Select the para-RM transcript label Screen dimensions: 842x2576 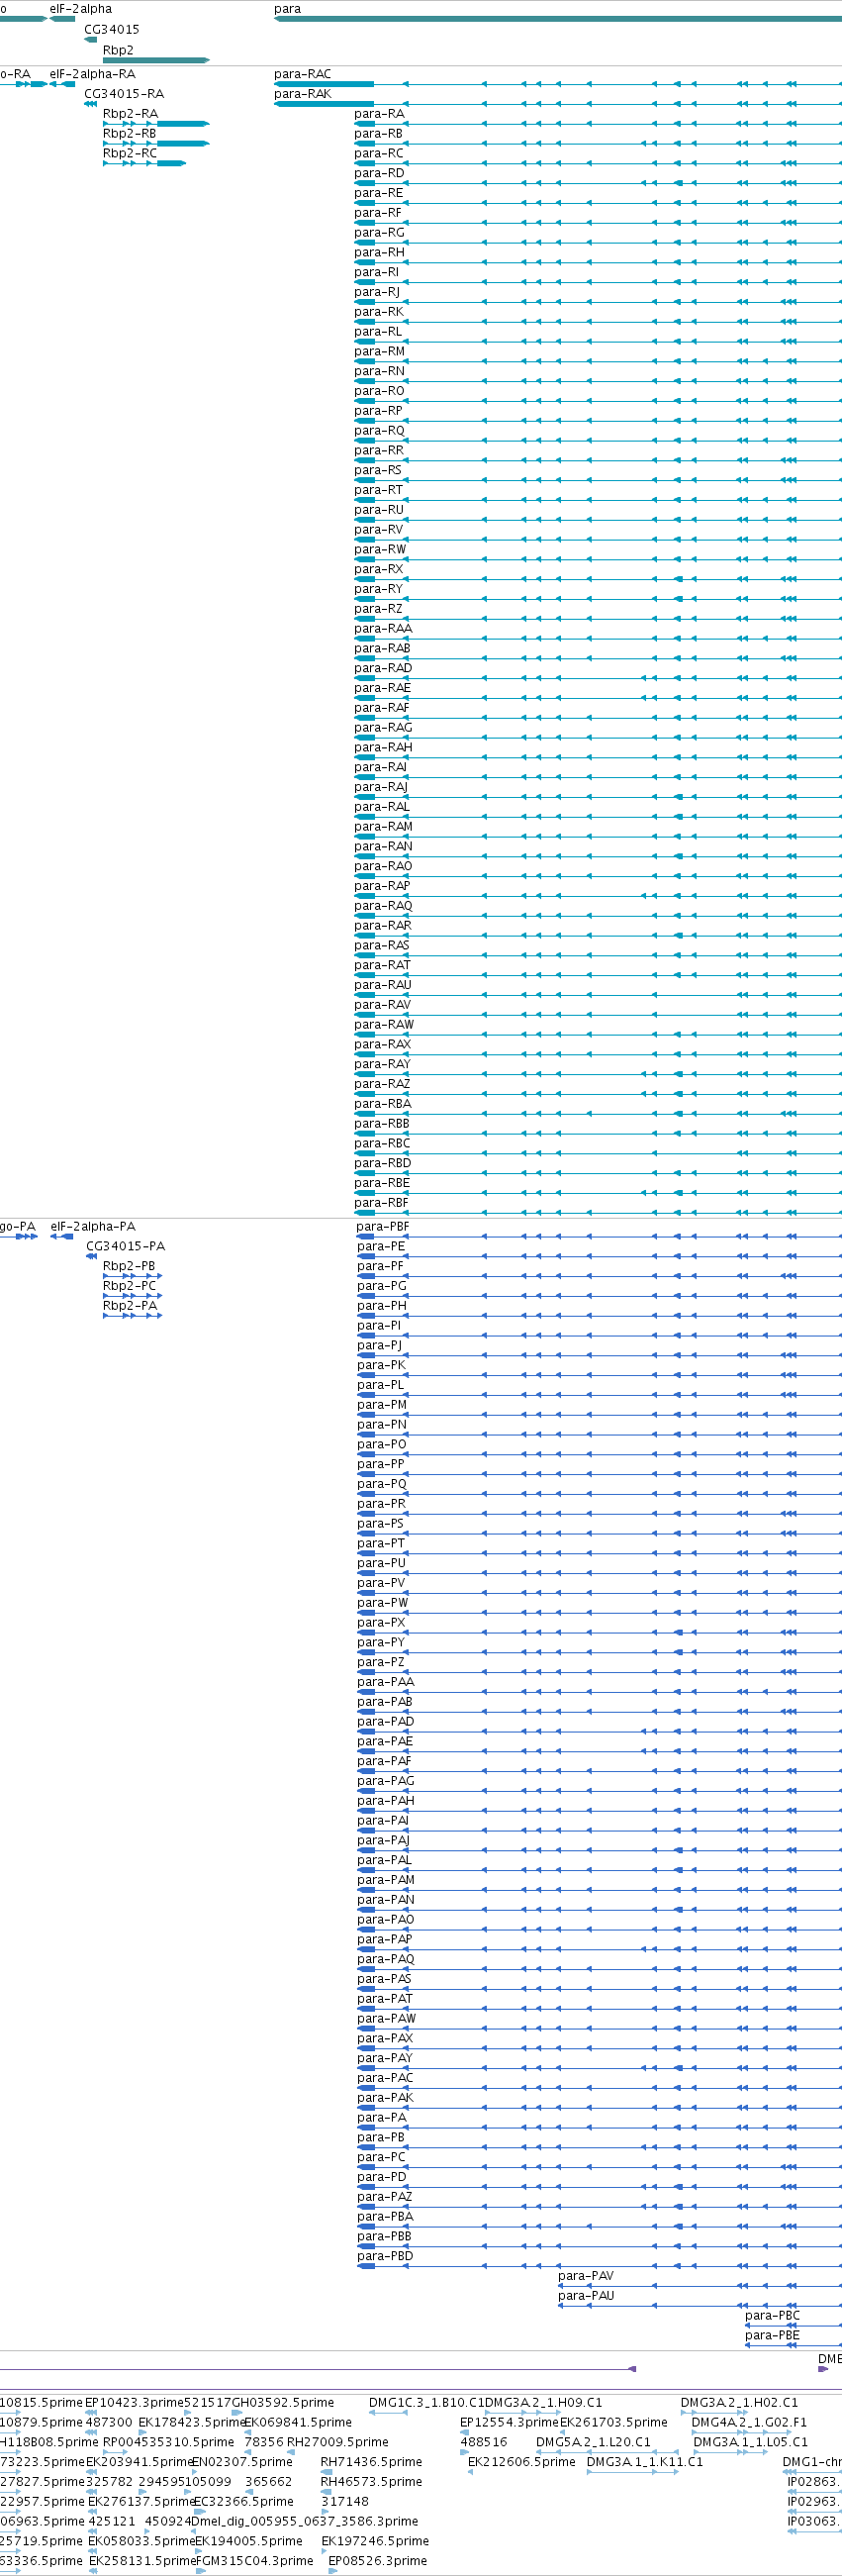tap(379, 351)
